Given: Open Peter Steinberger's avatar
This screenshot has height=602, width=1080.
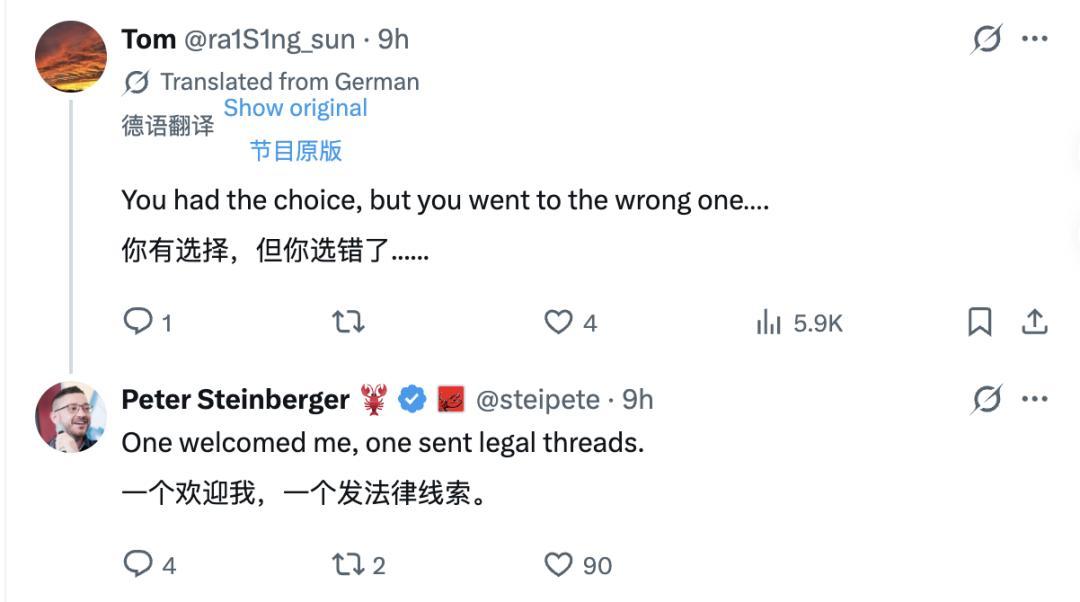Looking at the screenshot, I should pos(70,416).
